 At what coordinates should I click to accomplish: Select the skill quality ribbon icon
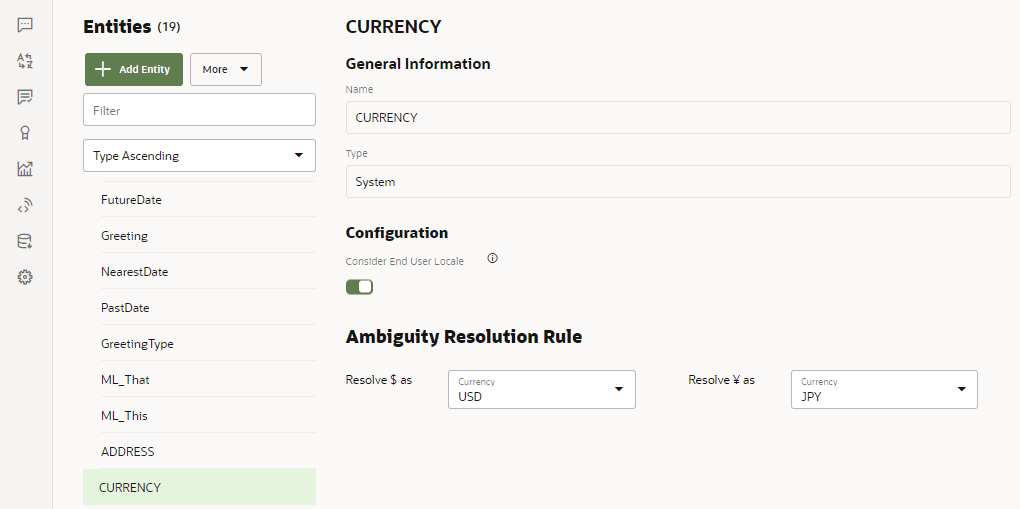tap(26, 133)
